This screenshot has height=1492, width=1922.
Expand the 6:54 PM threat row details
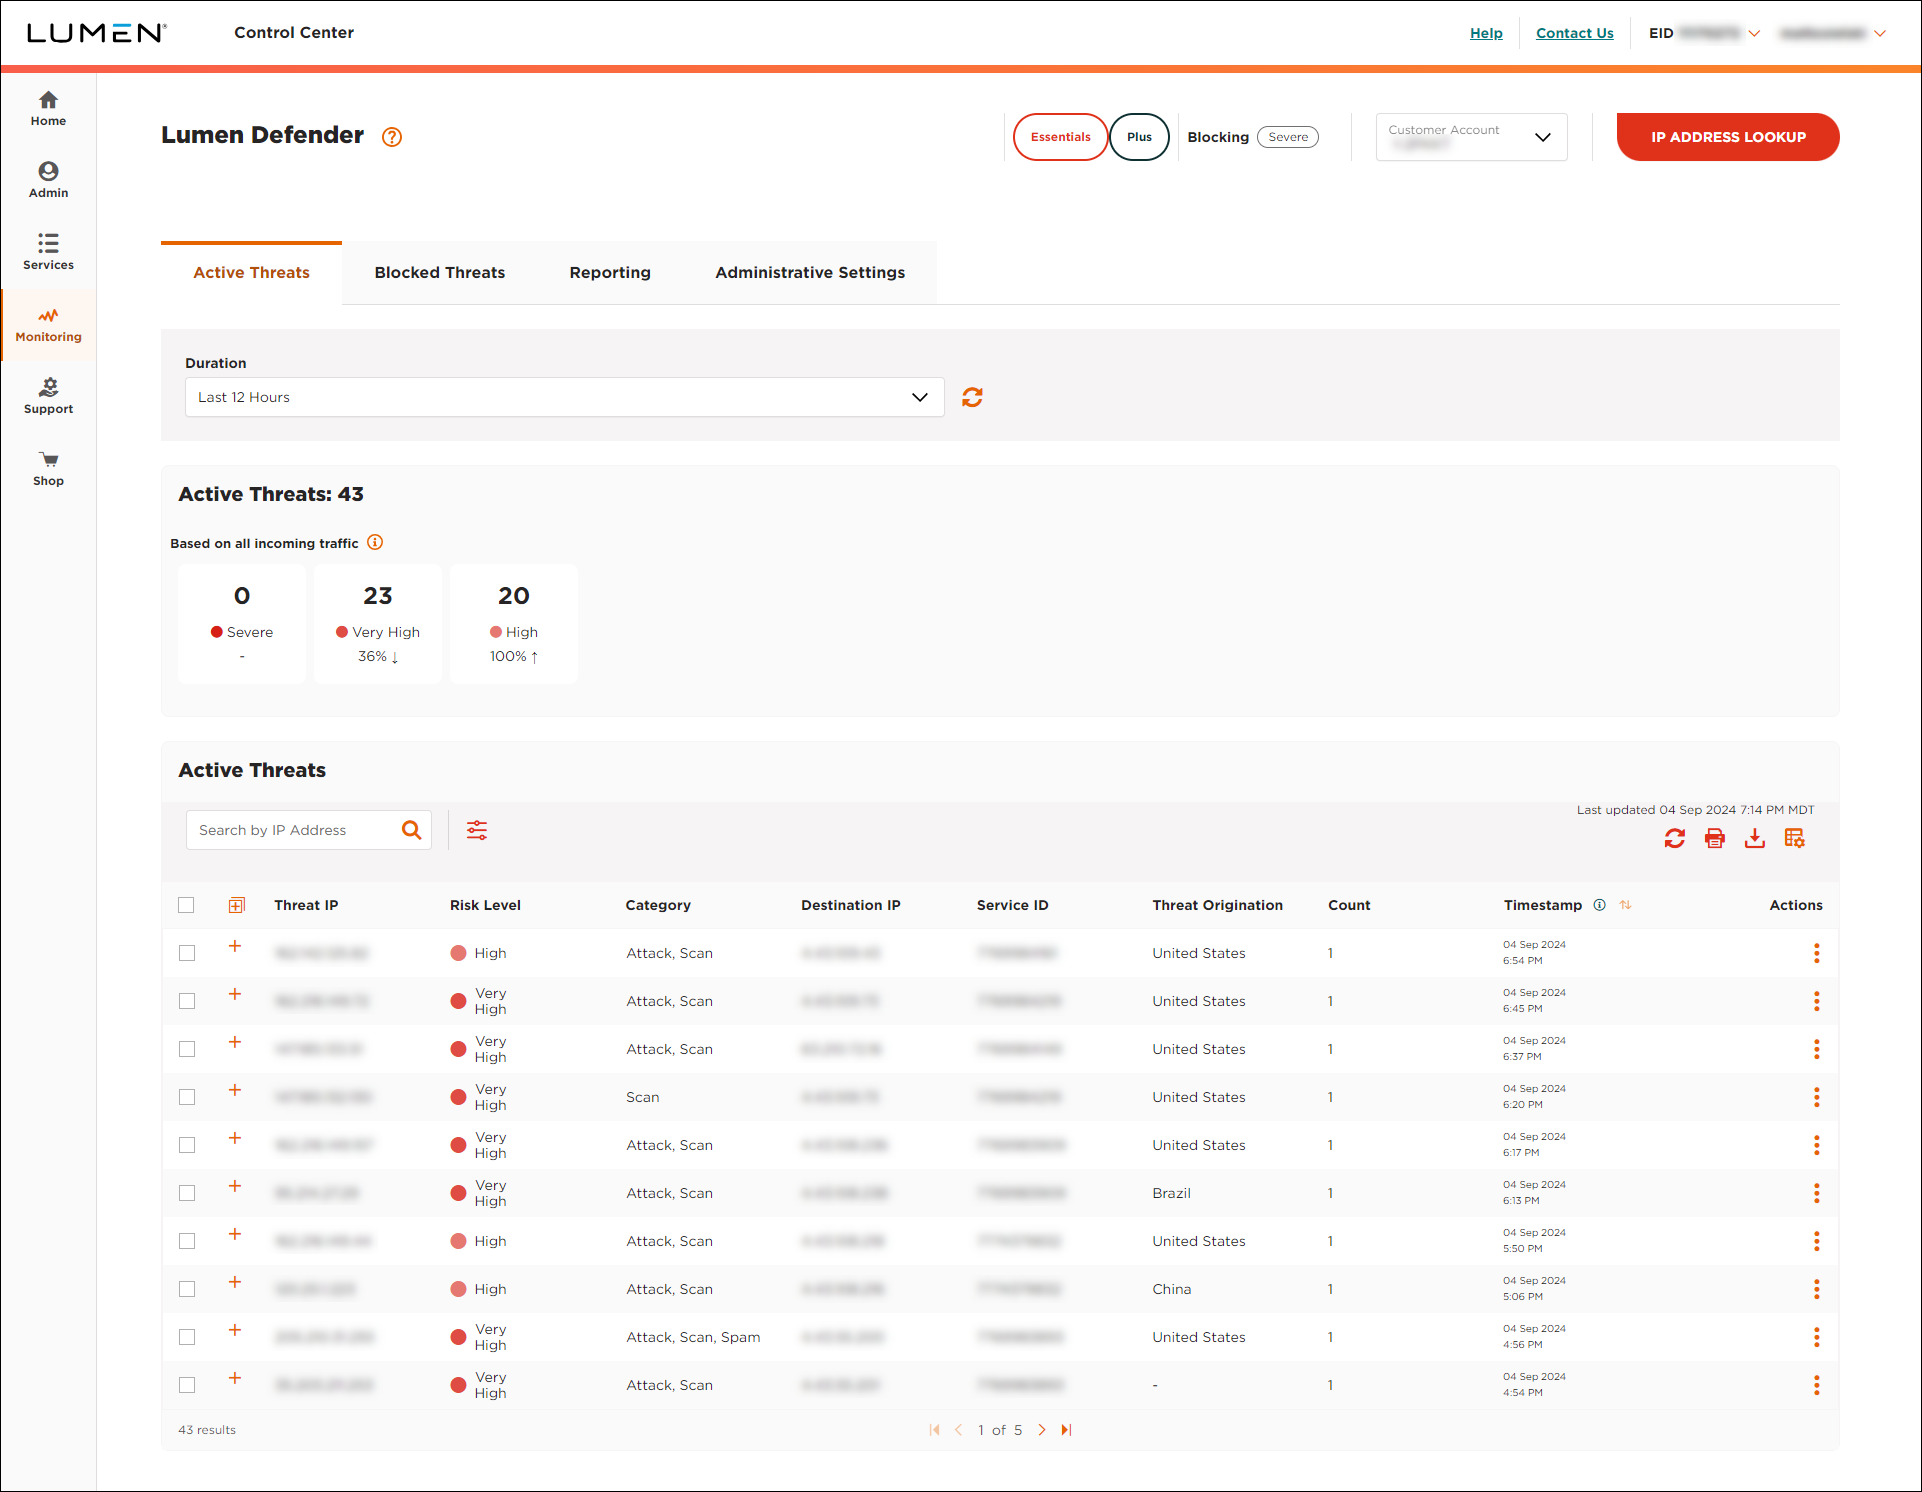(x=235, y=946)
